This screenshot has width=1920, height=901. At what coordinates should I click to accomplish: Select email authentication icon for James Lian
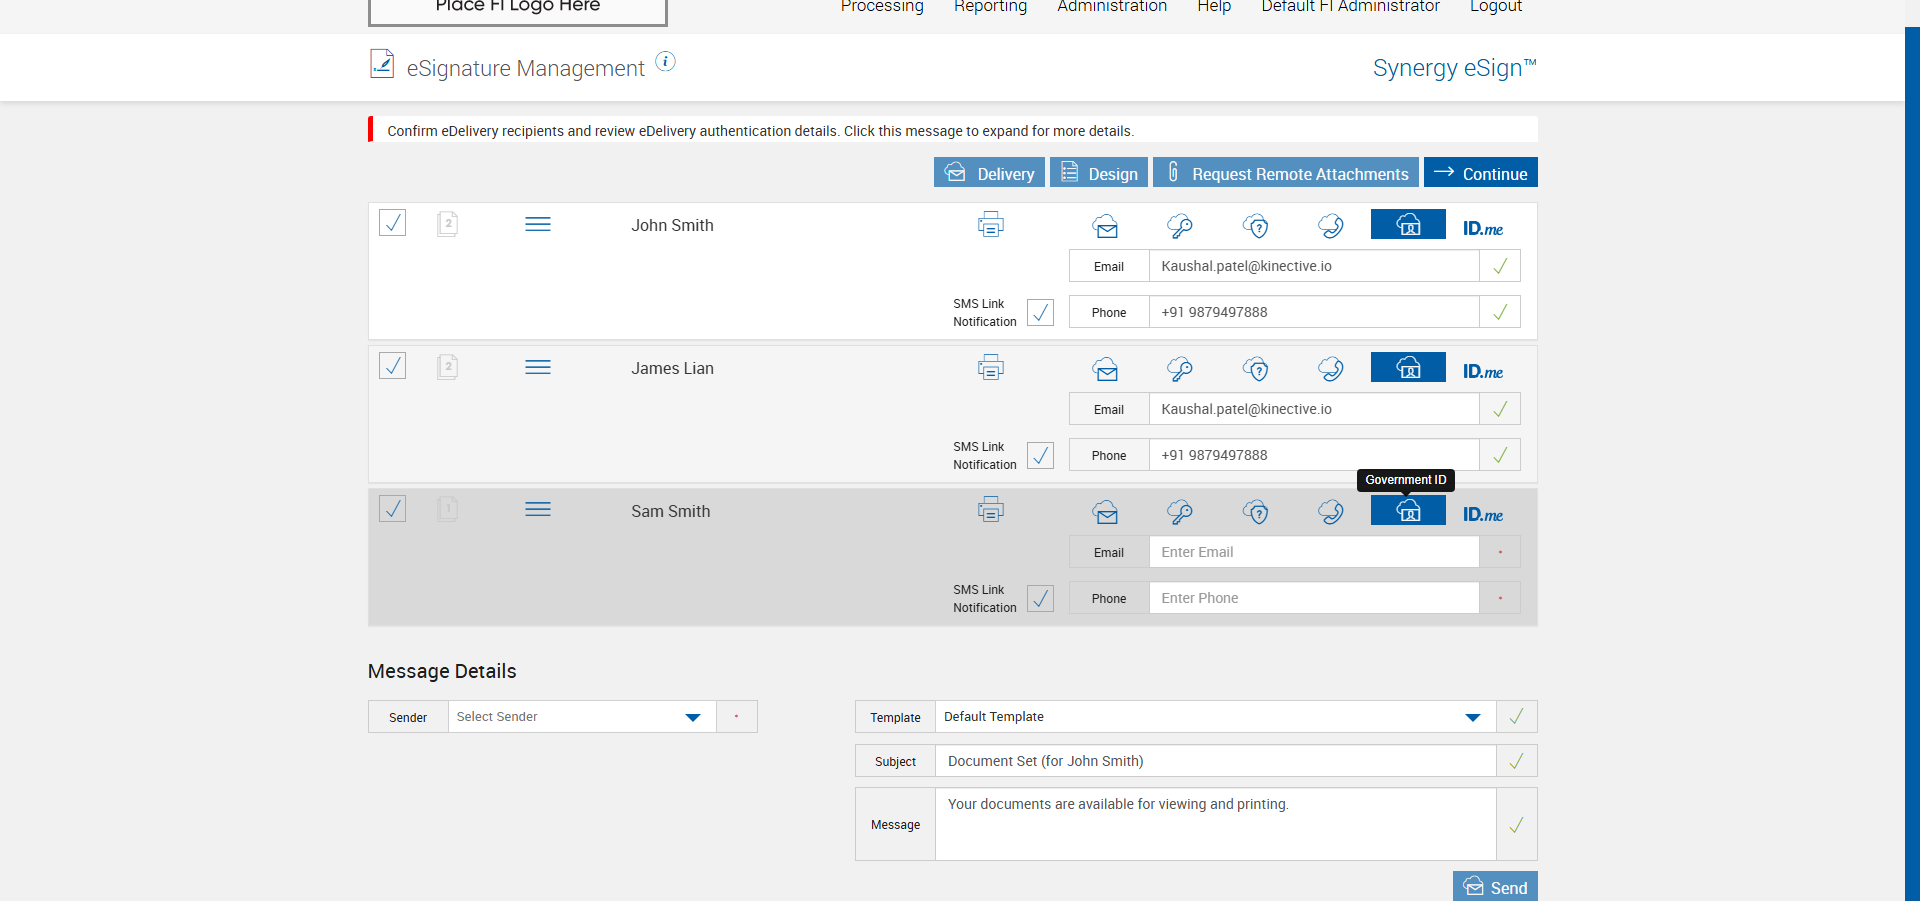click(x=1105, y=369)
